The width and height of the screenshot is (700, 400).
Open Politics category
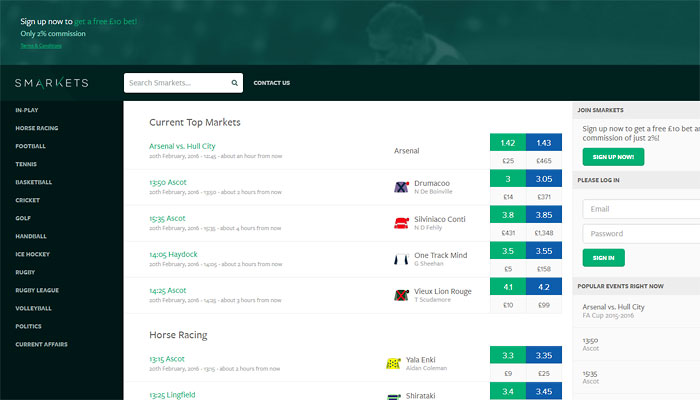[28, 326]
